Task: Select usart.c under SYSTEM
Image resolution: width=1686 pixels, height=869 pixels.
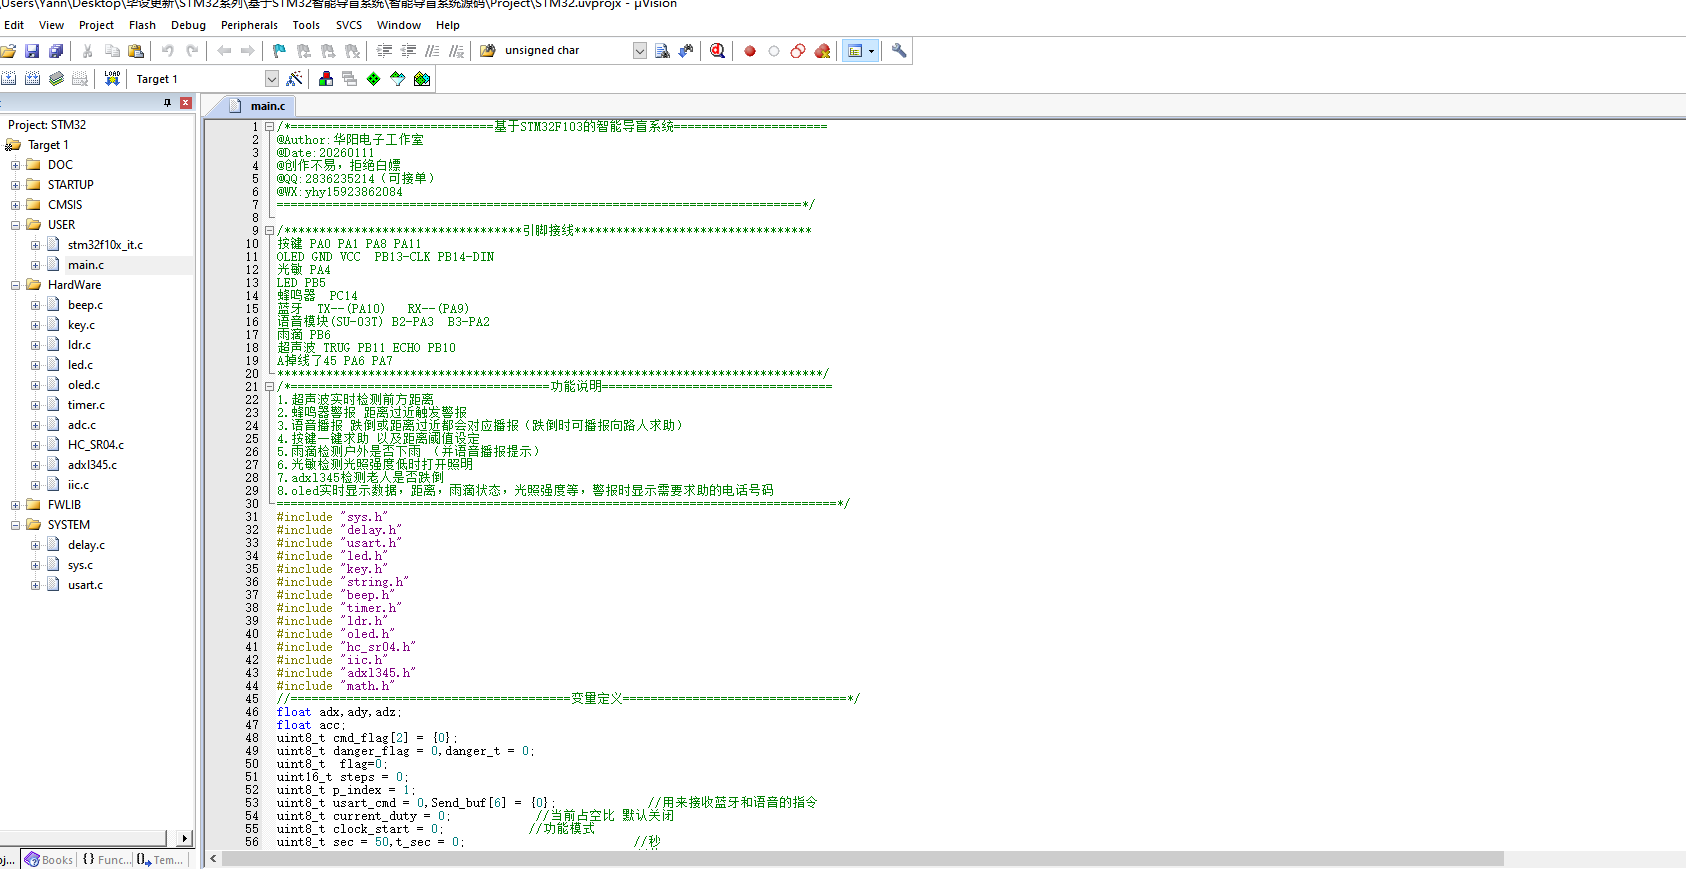Action: [85, 585]
